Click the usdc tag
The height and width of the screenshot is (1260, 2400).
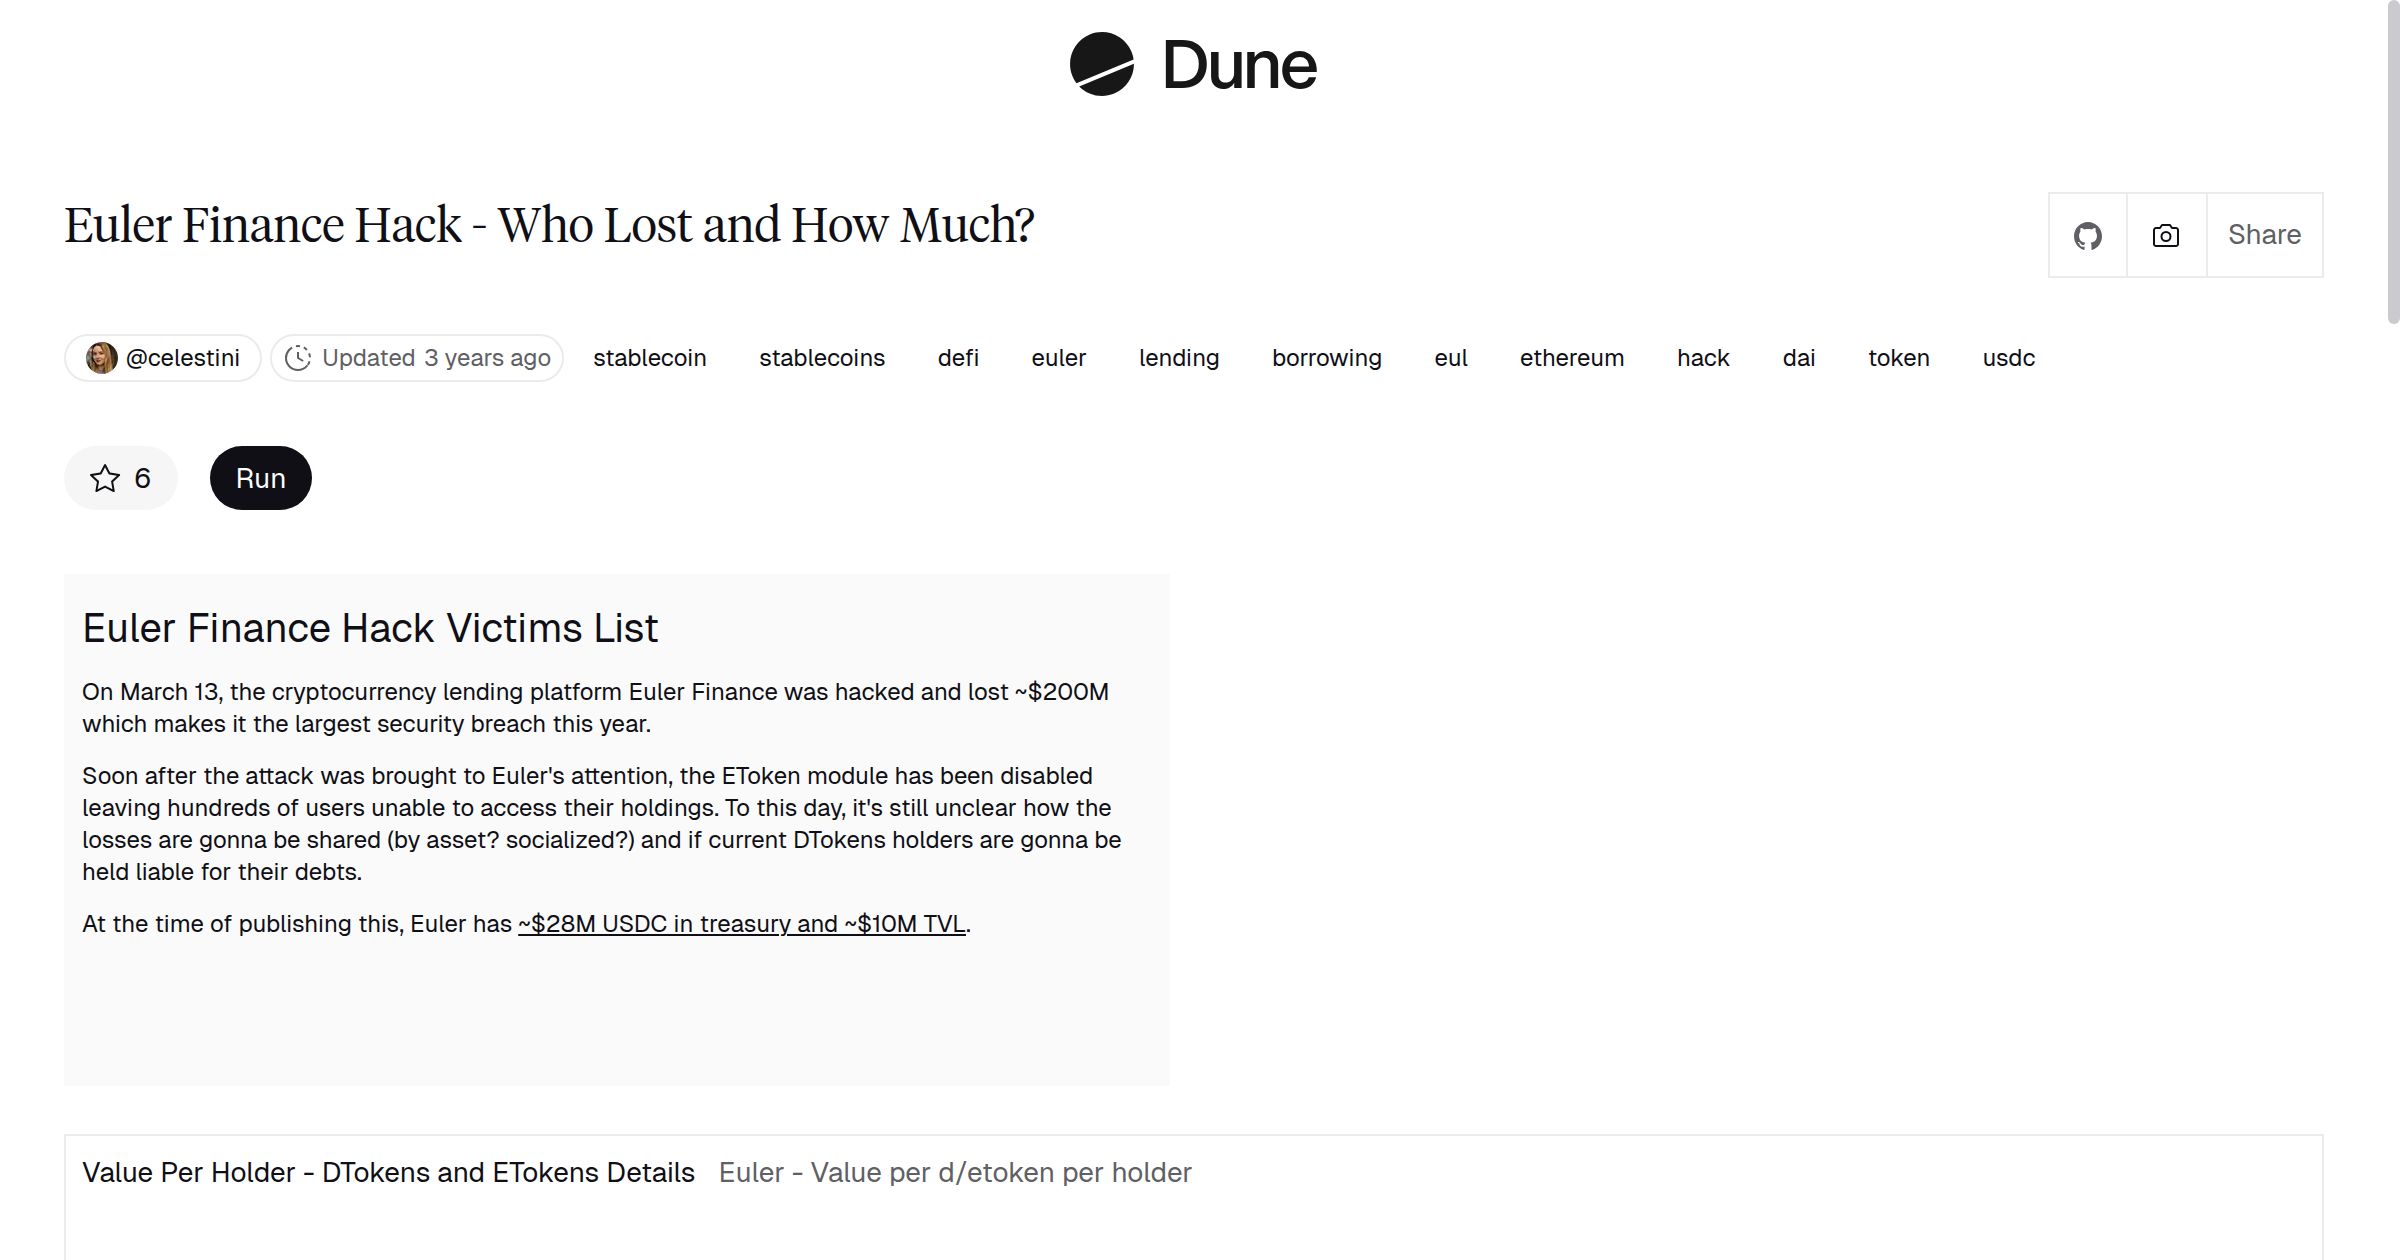click(2008, 358)
